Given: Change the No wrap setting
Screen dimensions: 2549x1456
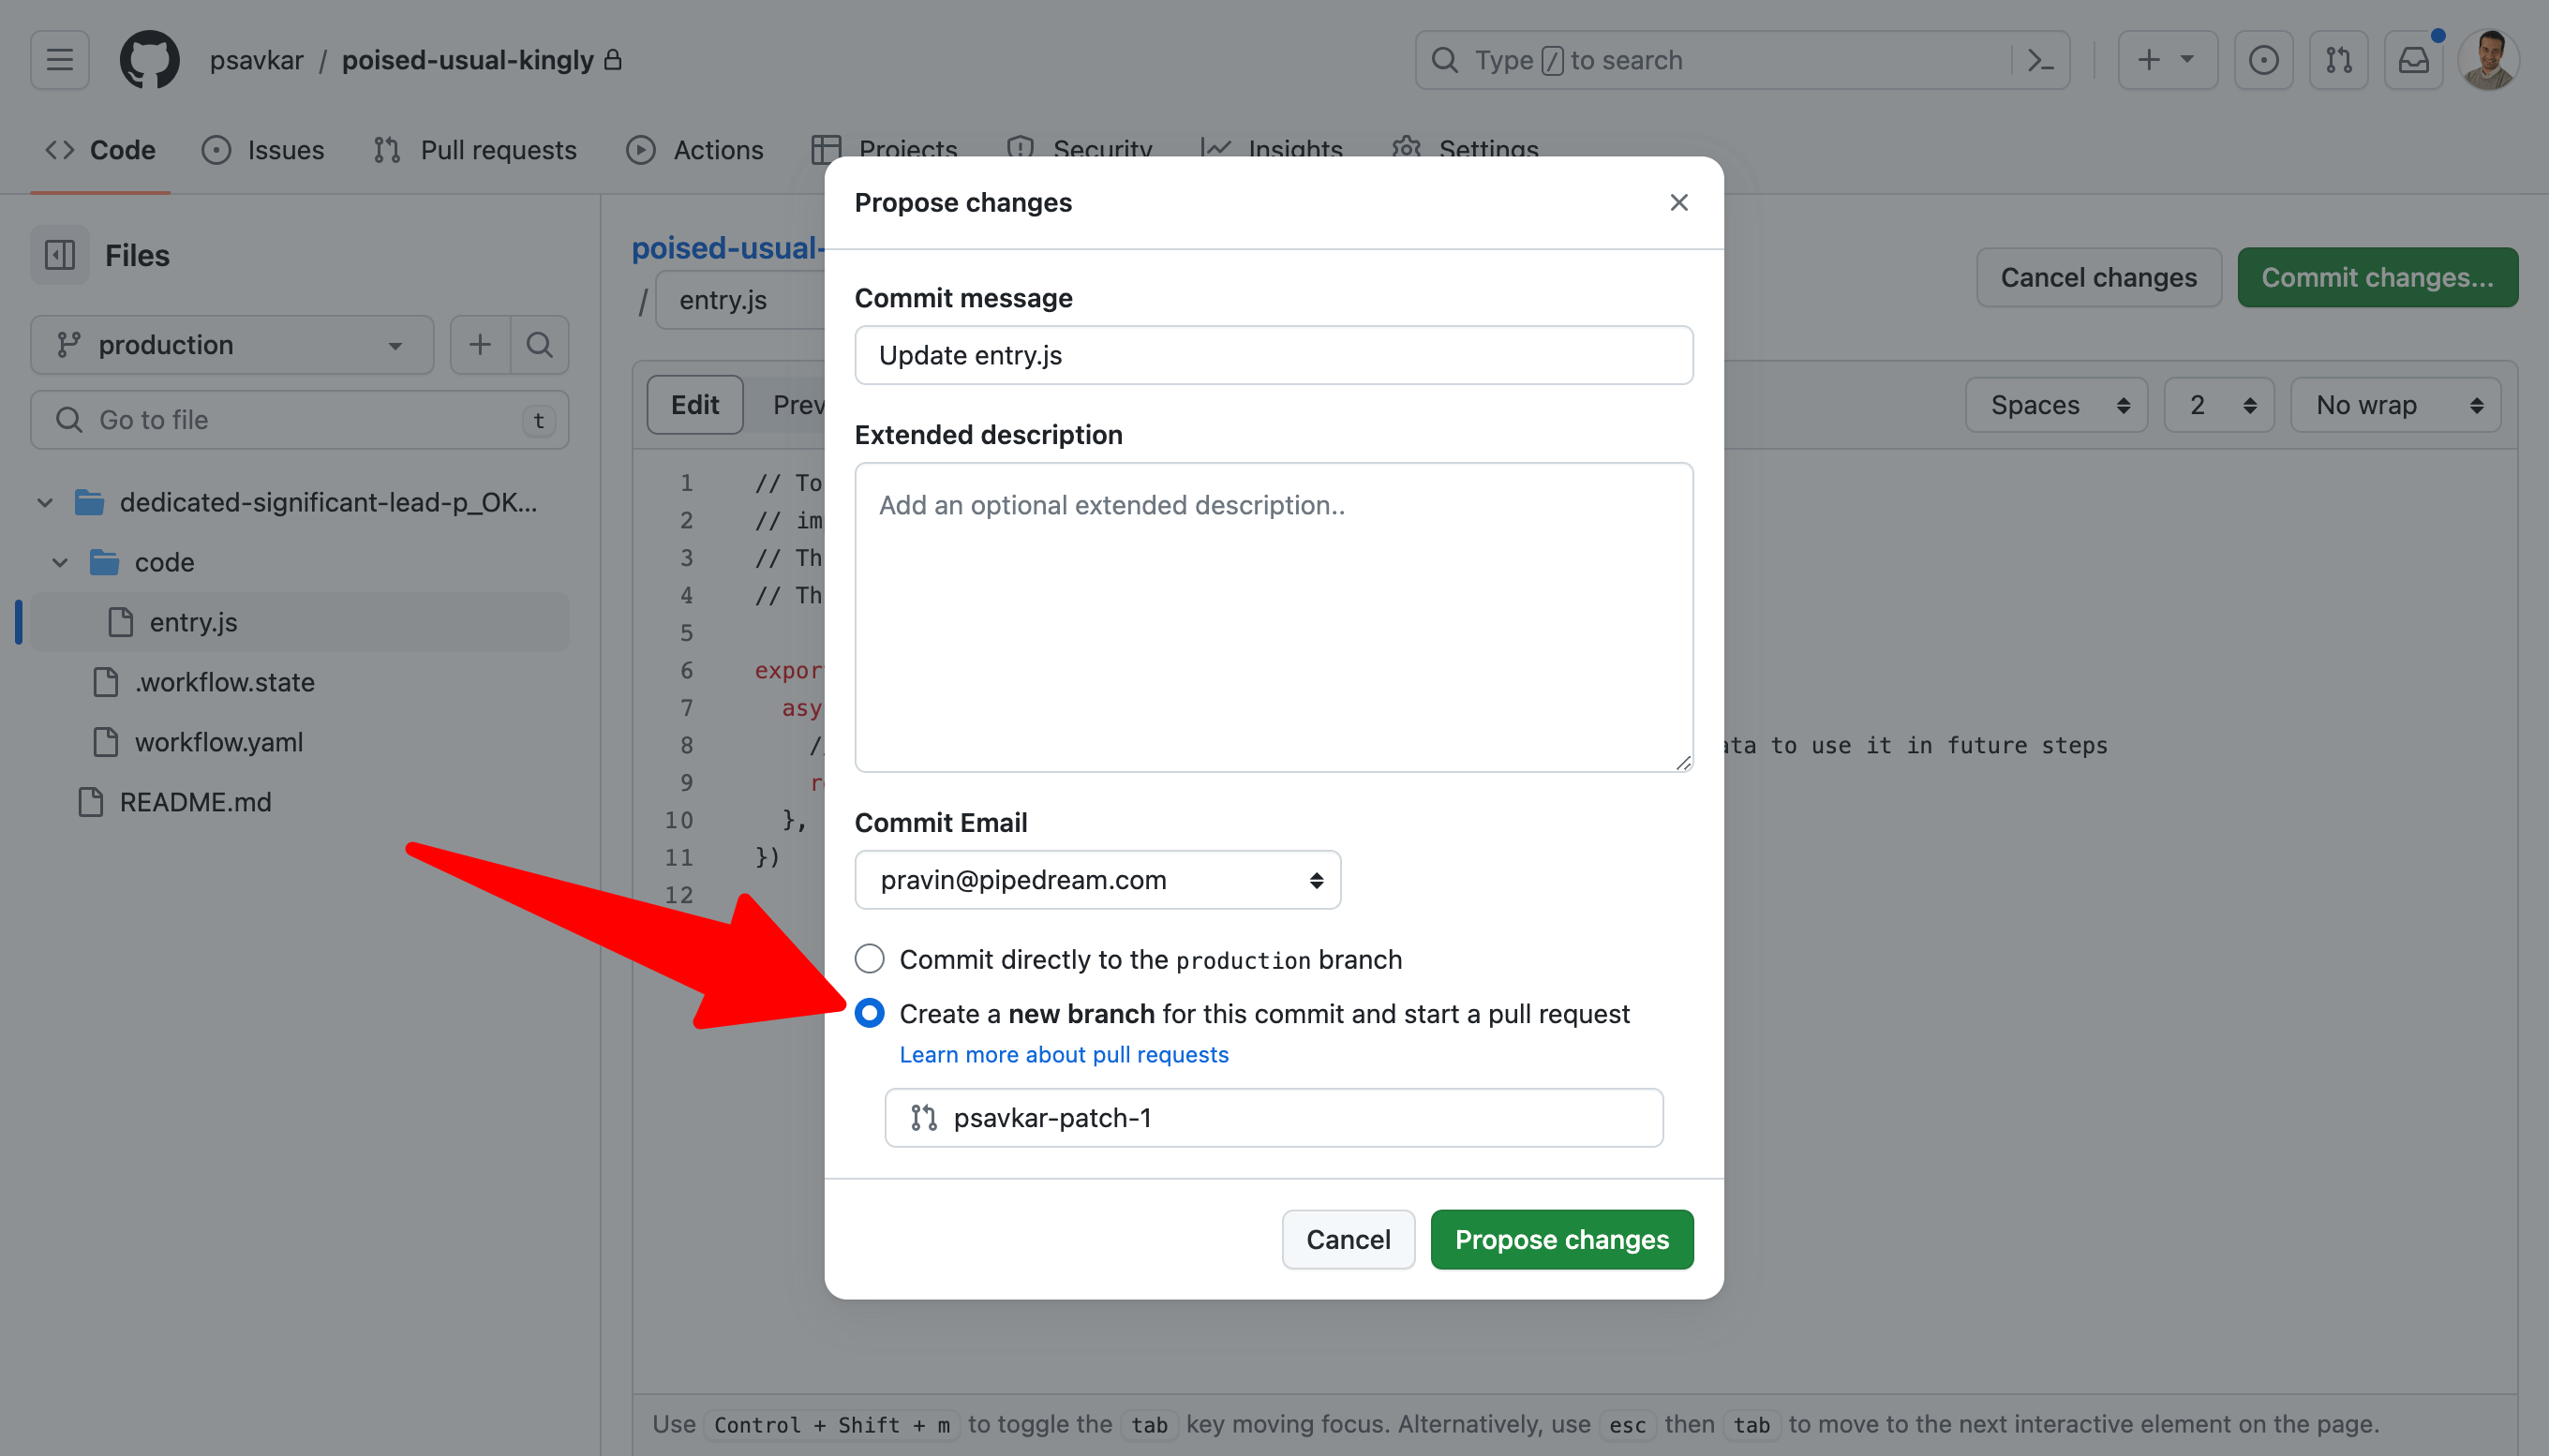Looking at the screenshot, I should pos(2395,404).
